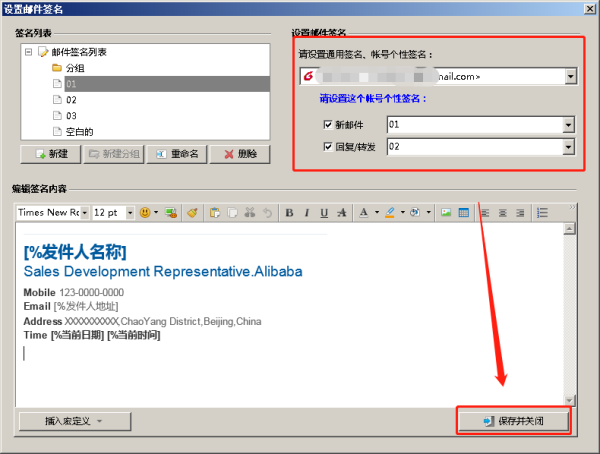
Task: Show more toolbar items with the chevron
Action: (x=572, y=207)
